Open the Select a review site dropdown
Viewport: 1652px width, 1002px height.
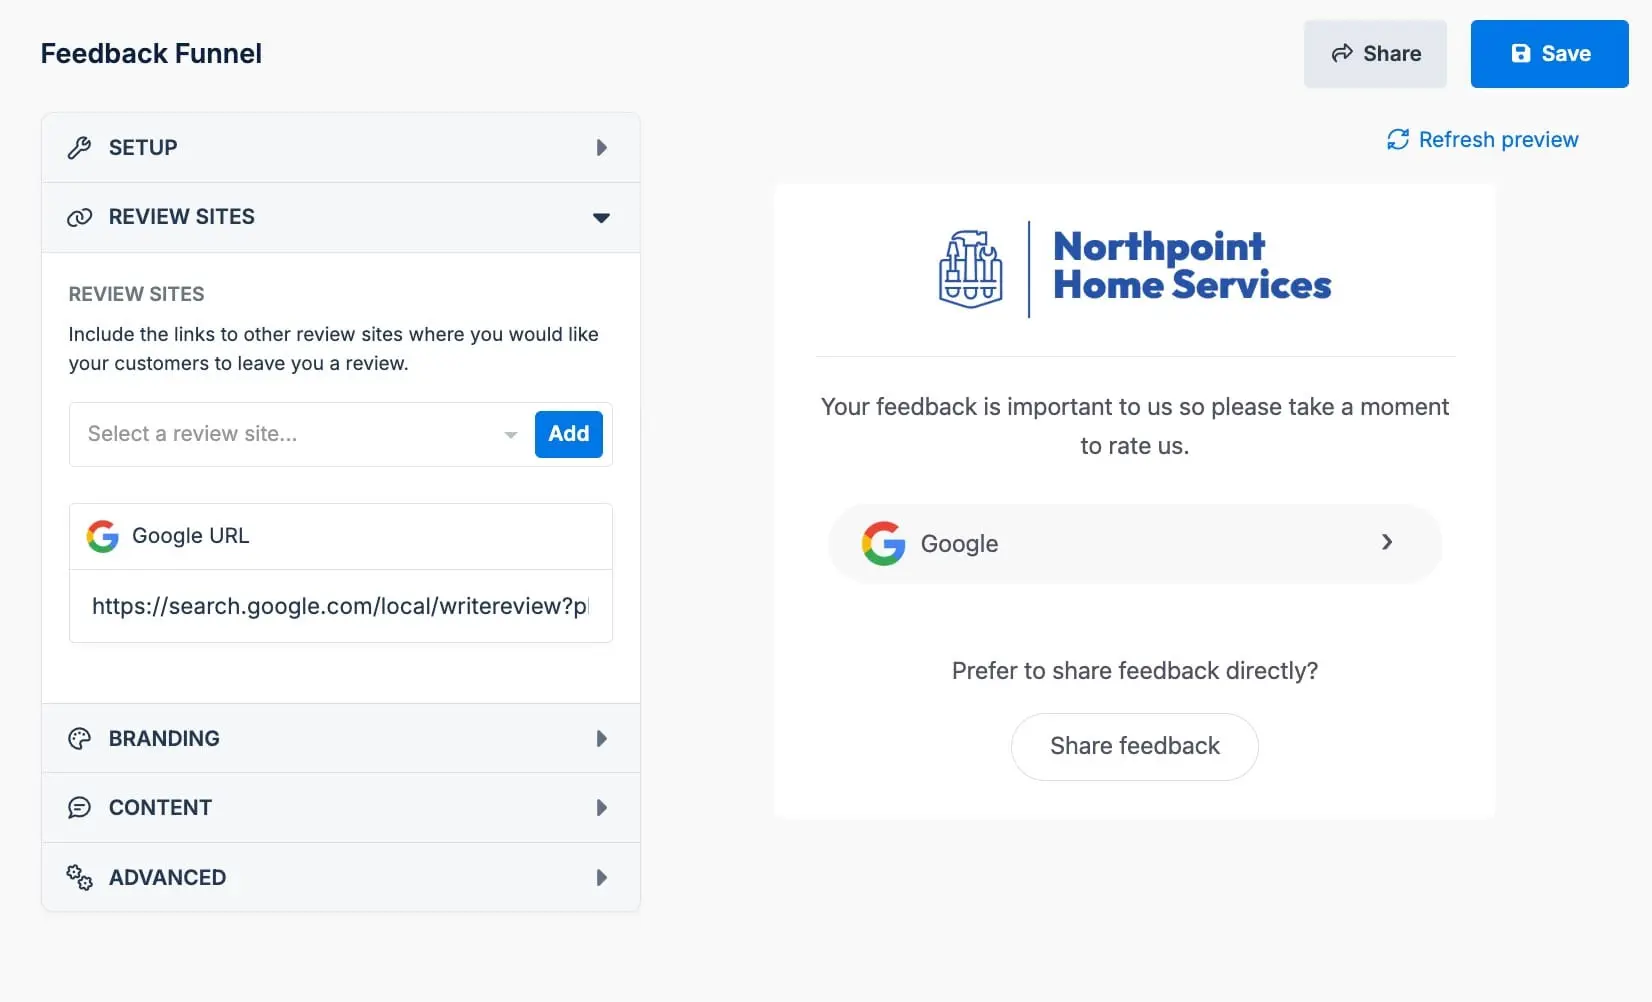coord(301,434)
